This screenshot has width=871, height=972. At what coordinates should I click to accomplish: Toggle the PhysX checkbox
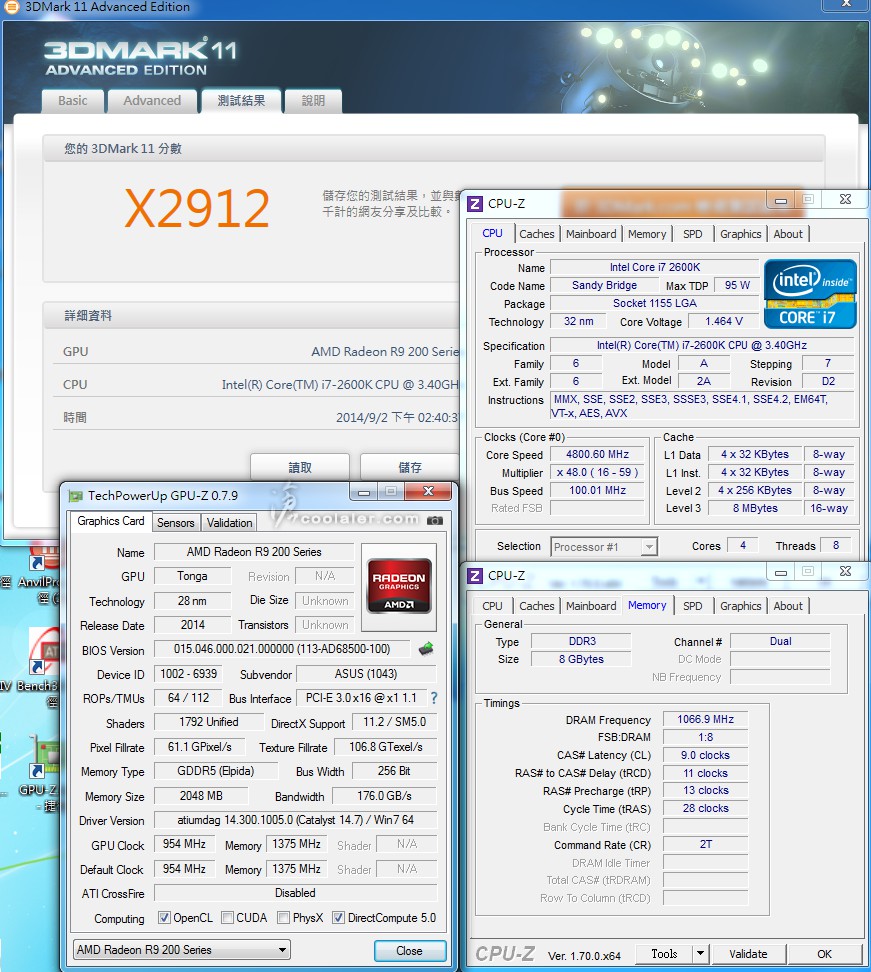(x=283, y=917)
